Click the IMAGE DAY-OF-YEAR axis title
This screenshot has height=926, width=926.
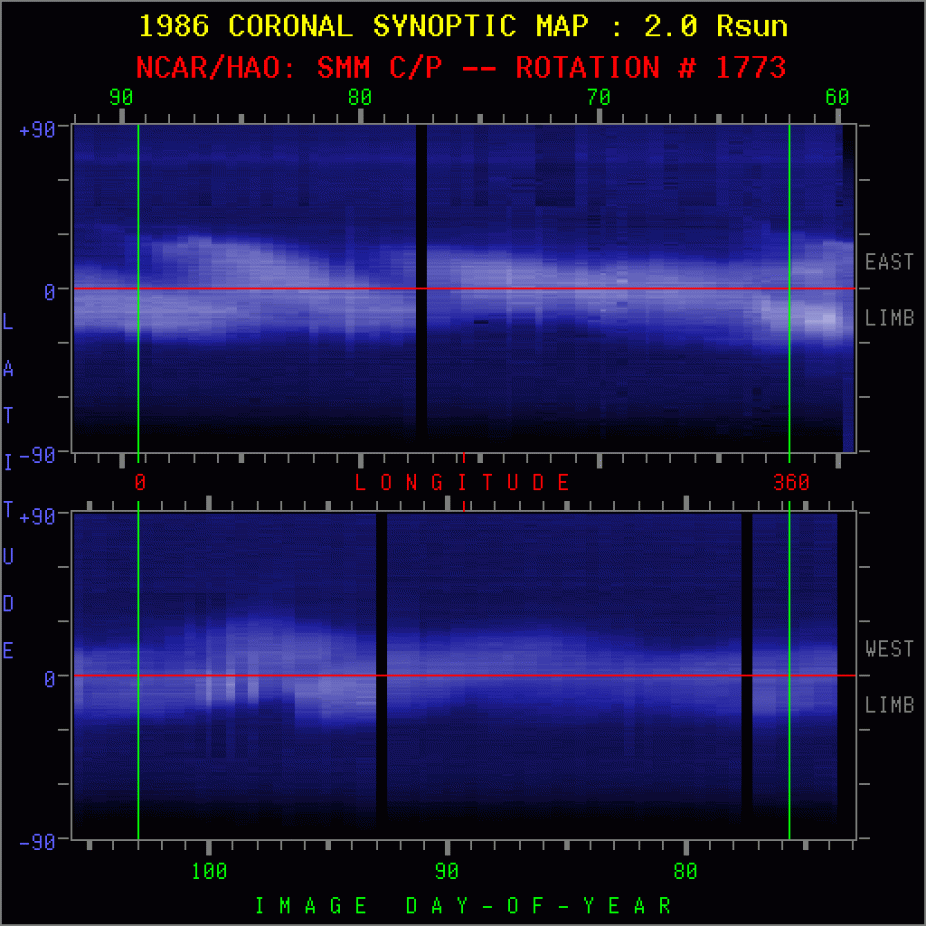point(461,905)
